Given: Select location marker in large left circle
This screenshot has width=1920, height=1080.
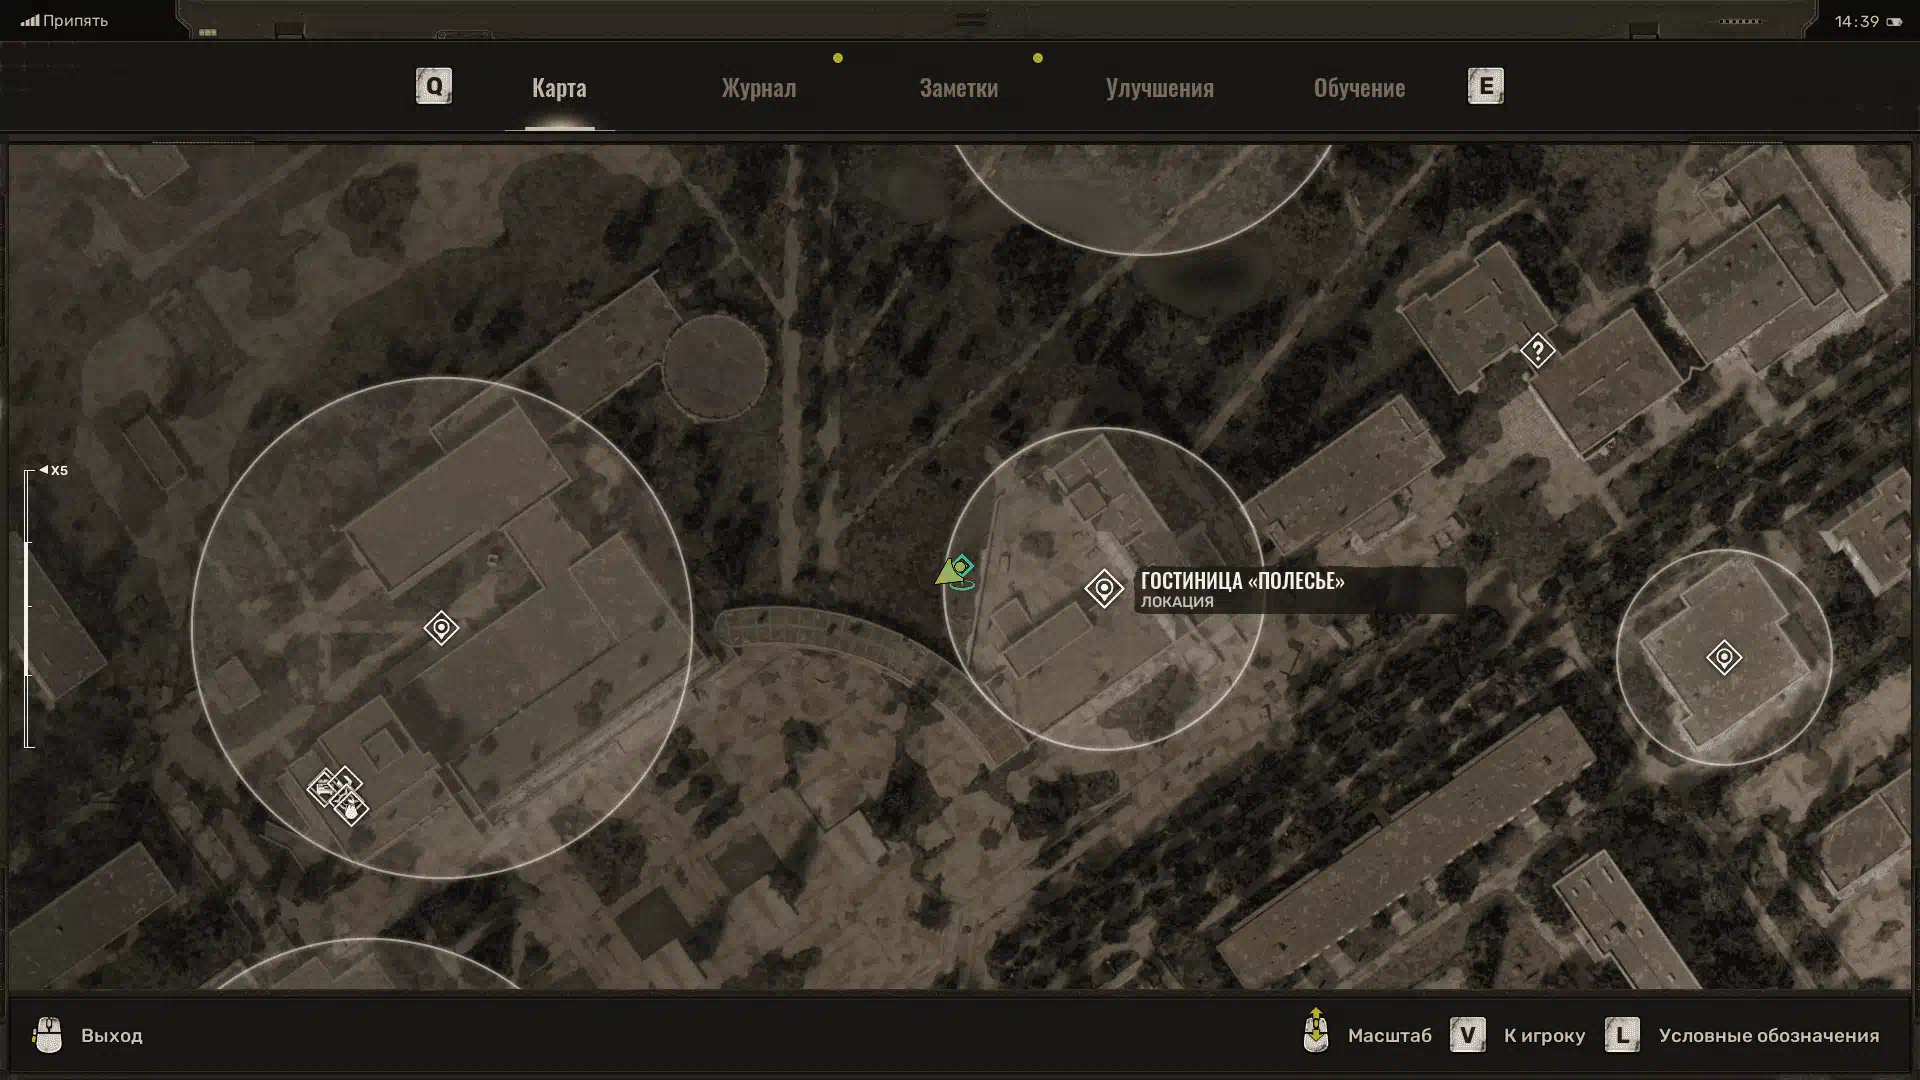Looking at the screenshot, I should click(x=441, y=628).
